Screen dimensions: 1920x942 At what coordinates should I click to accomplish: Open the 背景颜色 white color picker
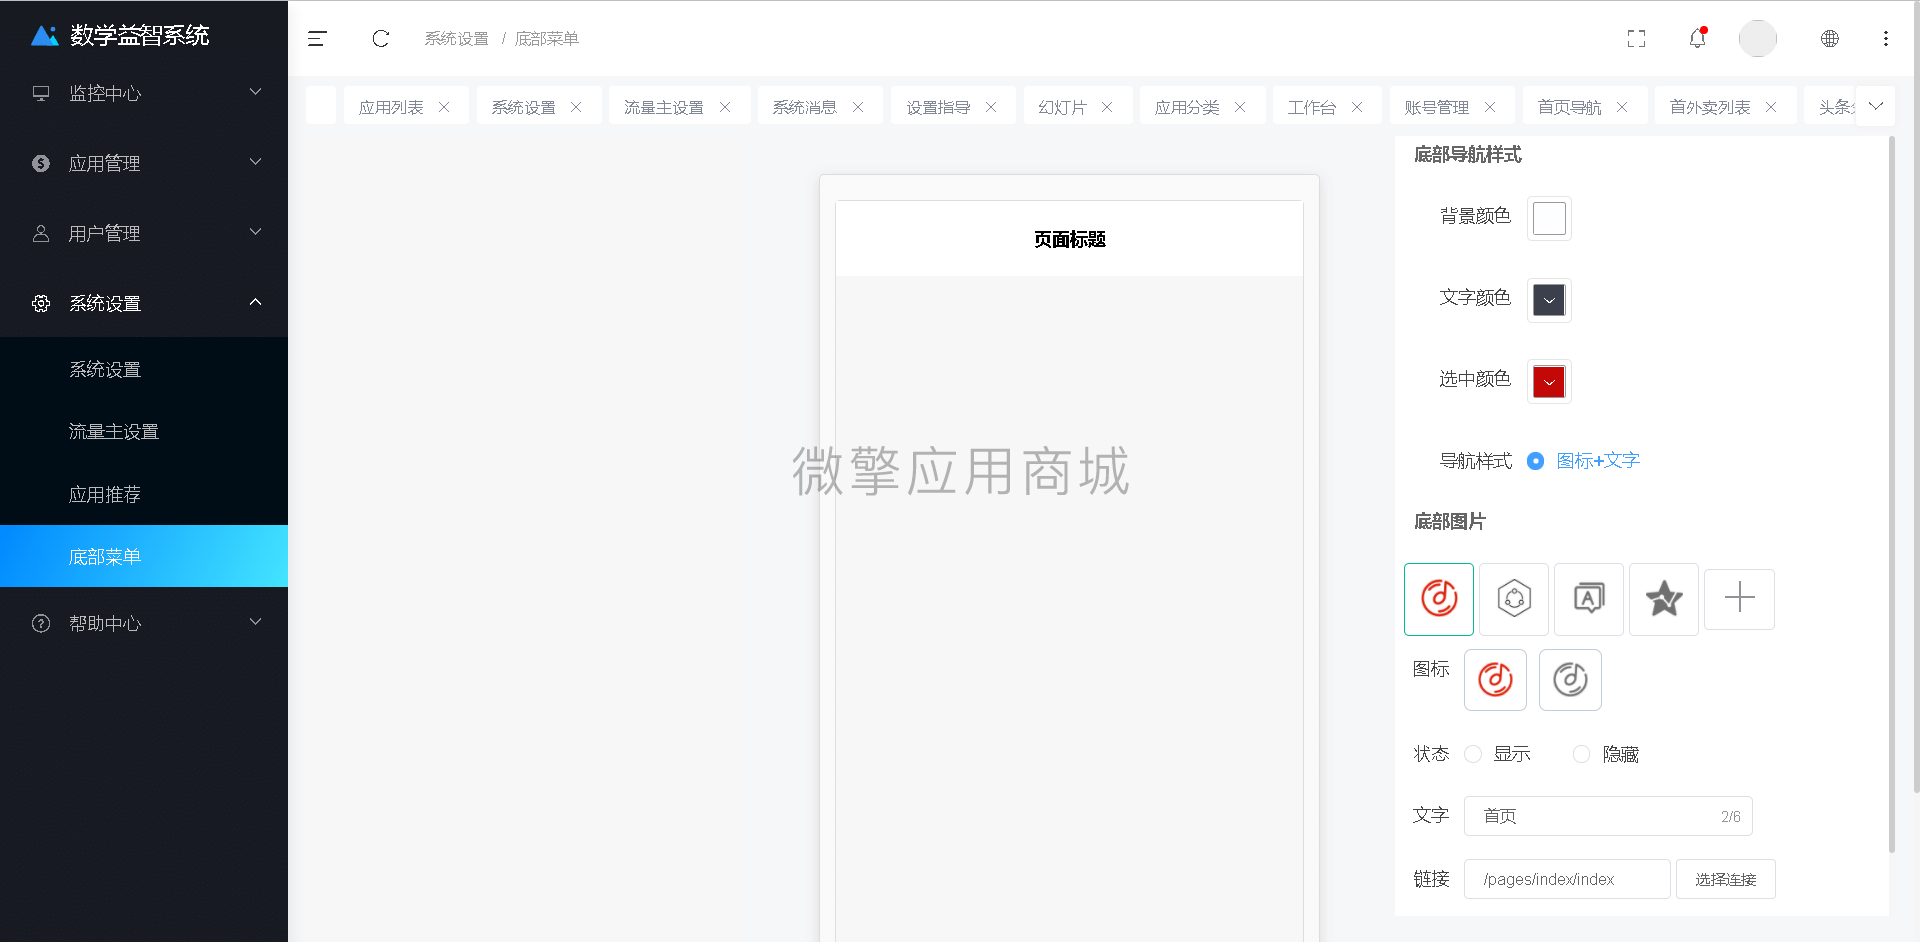[1549, 218]
